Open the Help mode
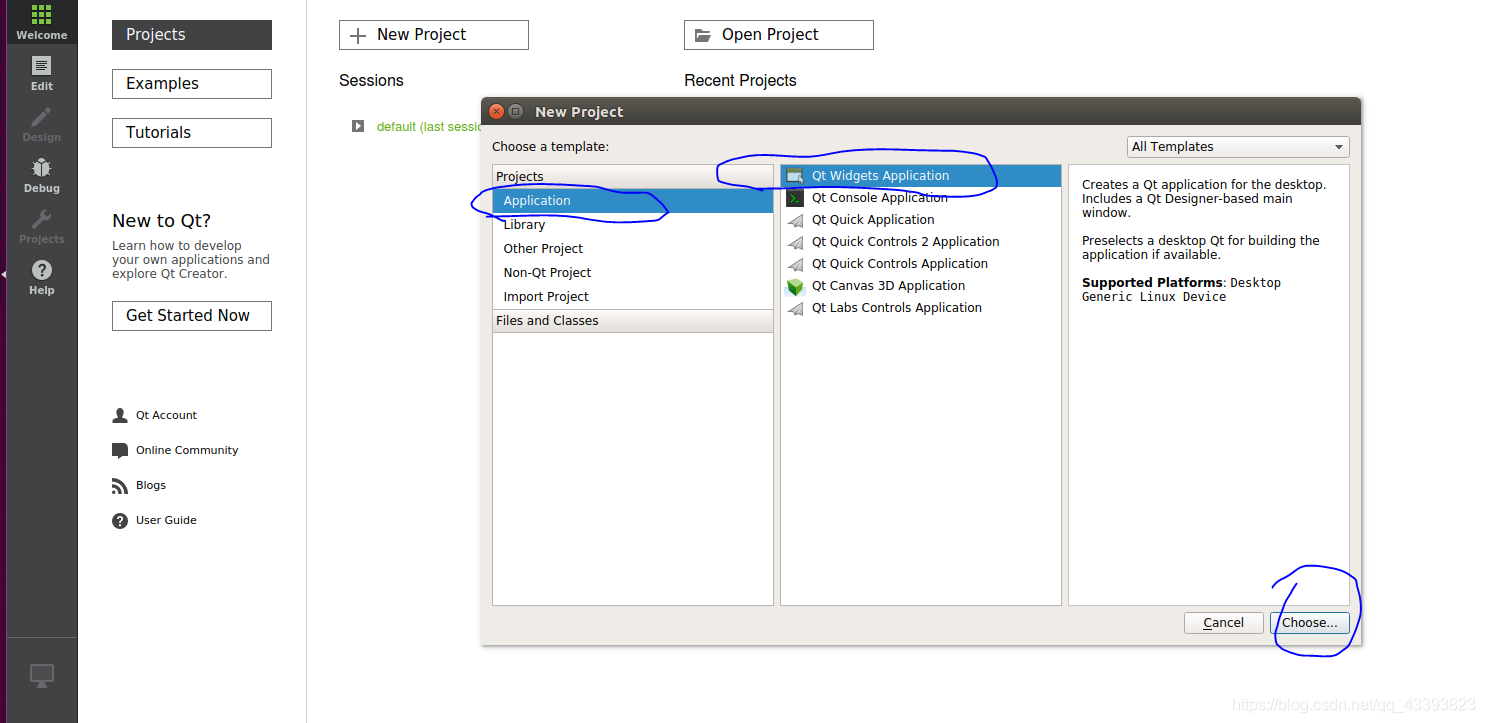 pos(42,277)
